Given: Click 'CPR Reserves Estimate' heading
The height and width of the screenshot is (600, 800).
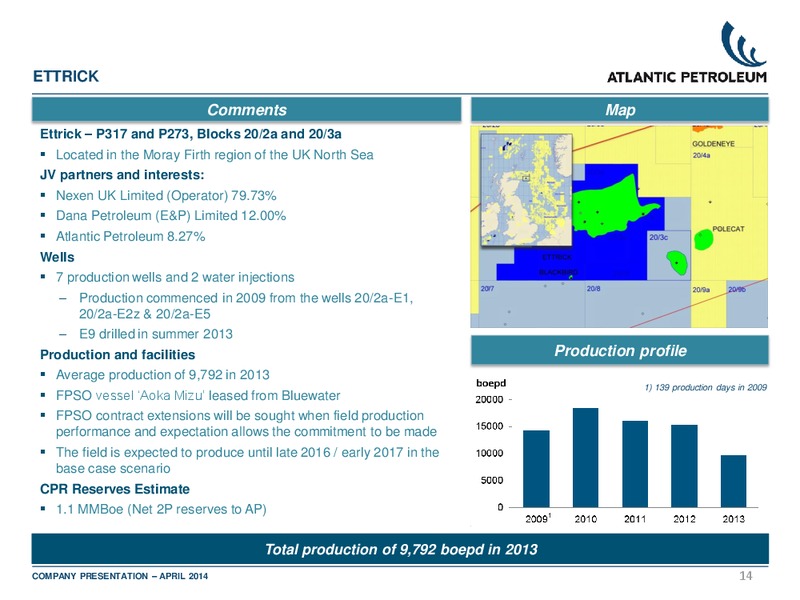Looking at the screenshot, I should (x=115, y=489).
